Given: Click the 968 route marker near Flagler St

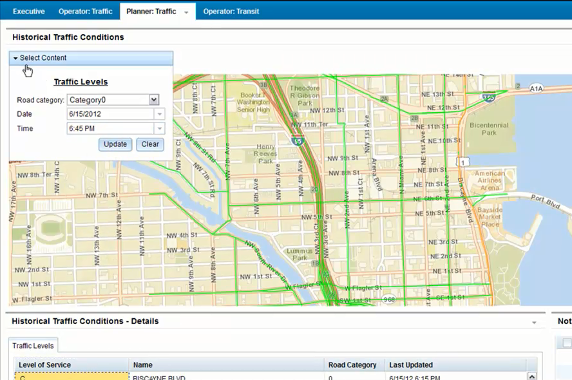Looking at the screenshot, I should pos(389,299).
